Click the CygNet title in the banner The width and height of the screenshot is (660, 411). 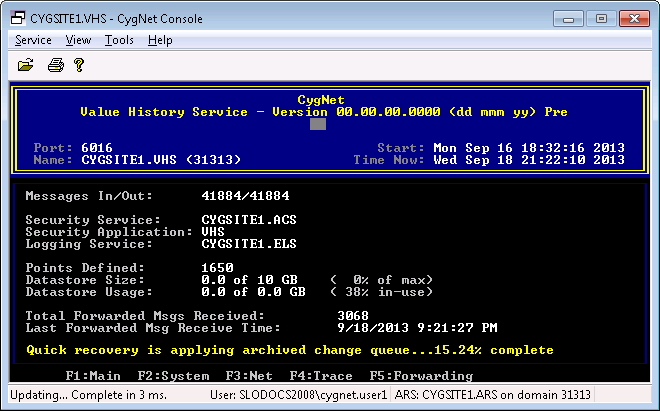point(321,100)
